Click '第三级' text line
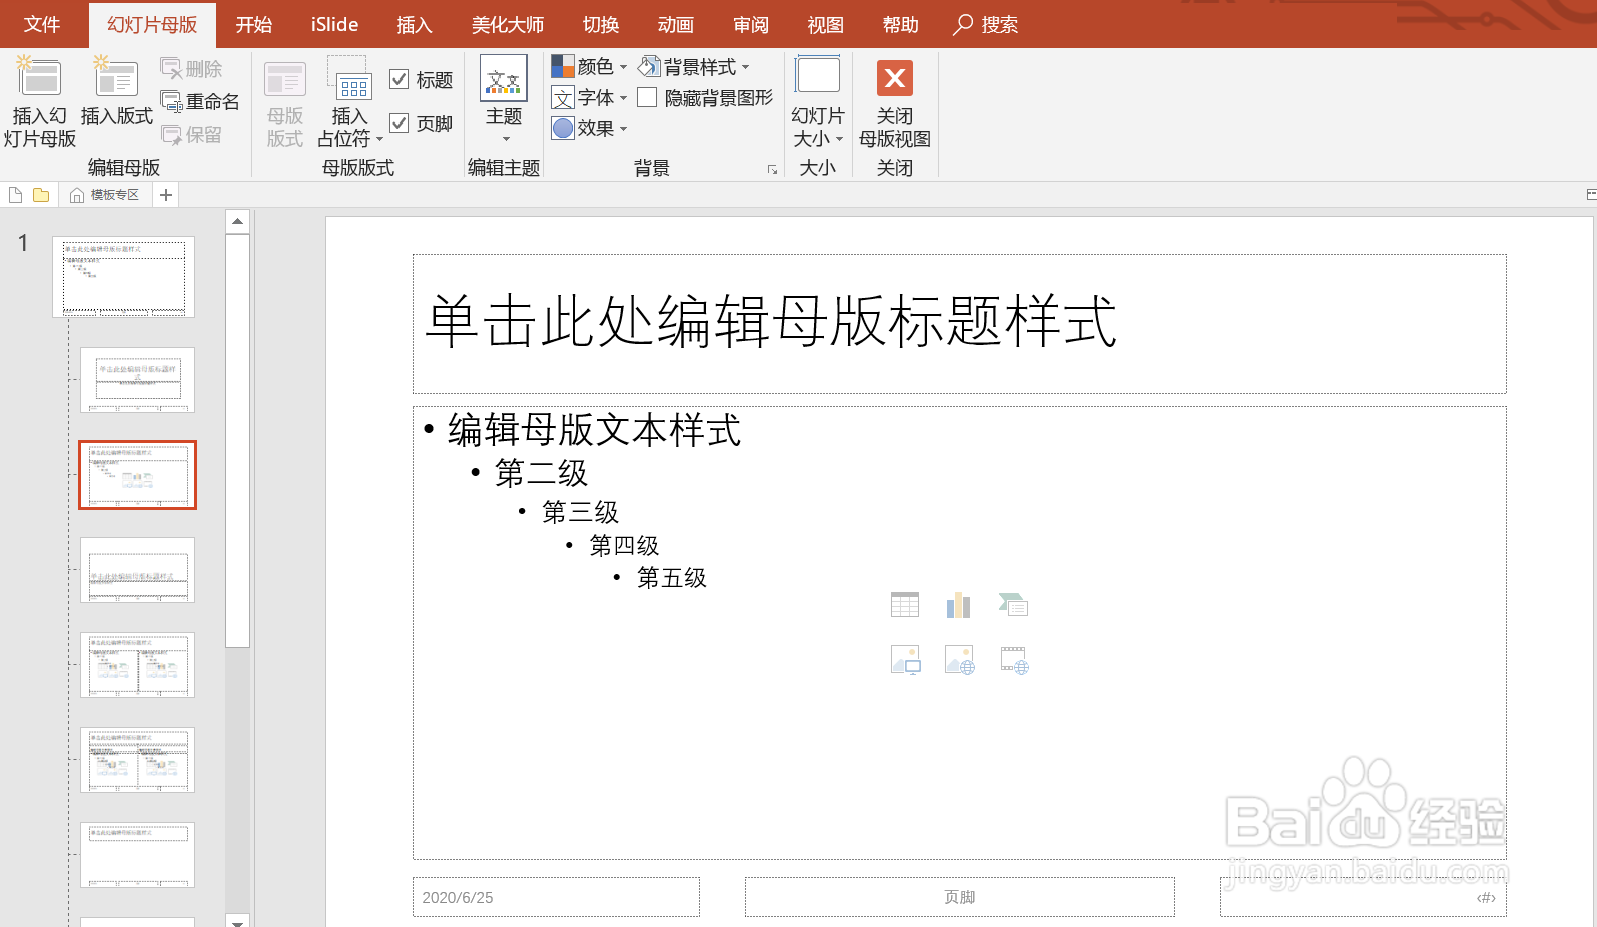1597x927 pixels. click(580, 512)
